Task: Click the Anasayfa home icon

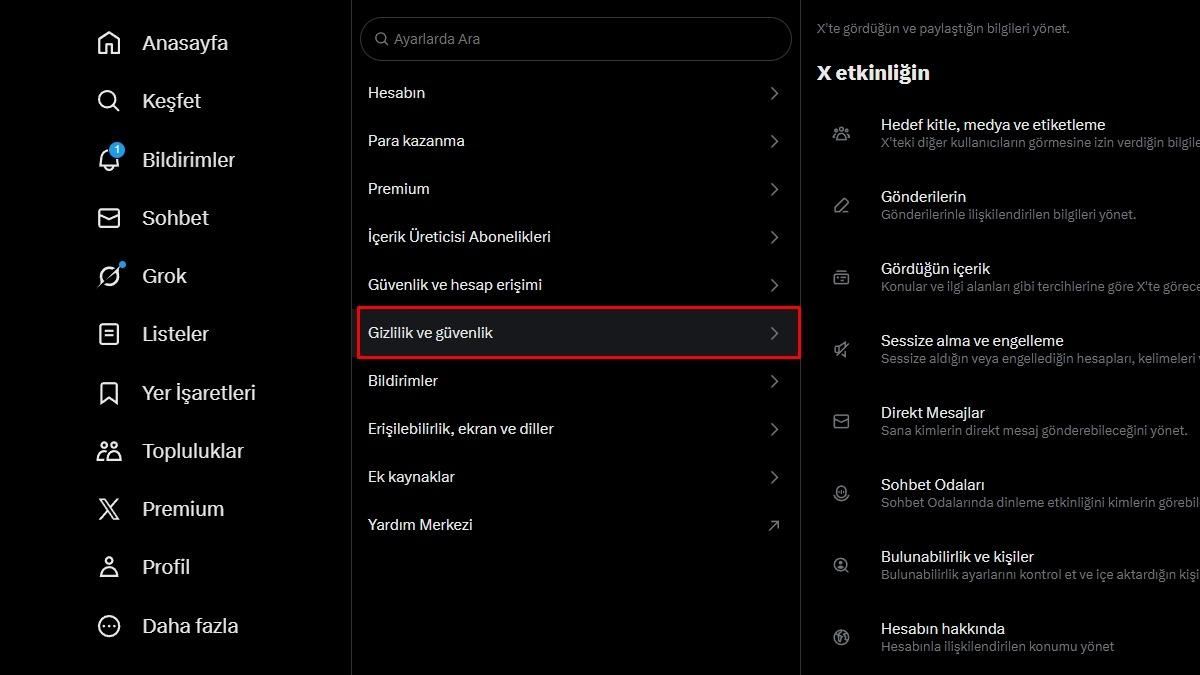Action: coord(109,43)
